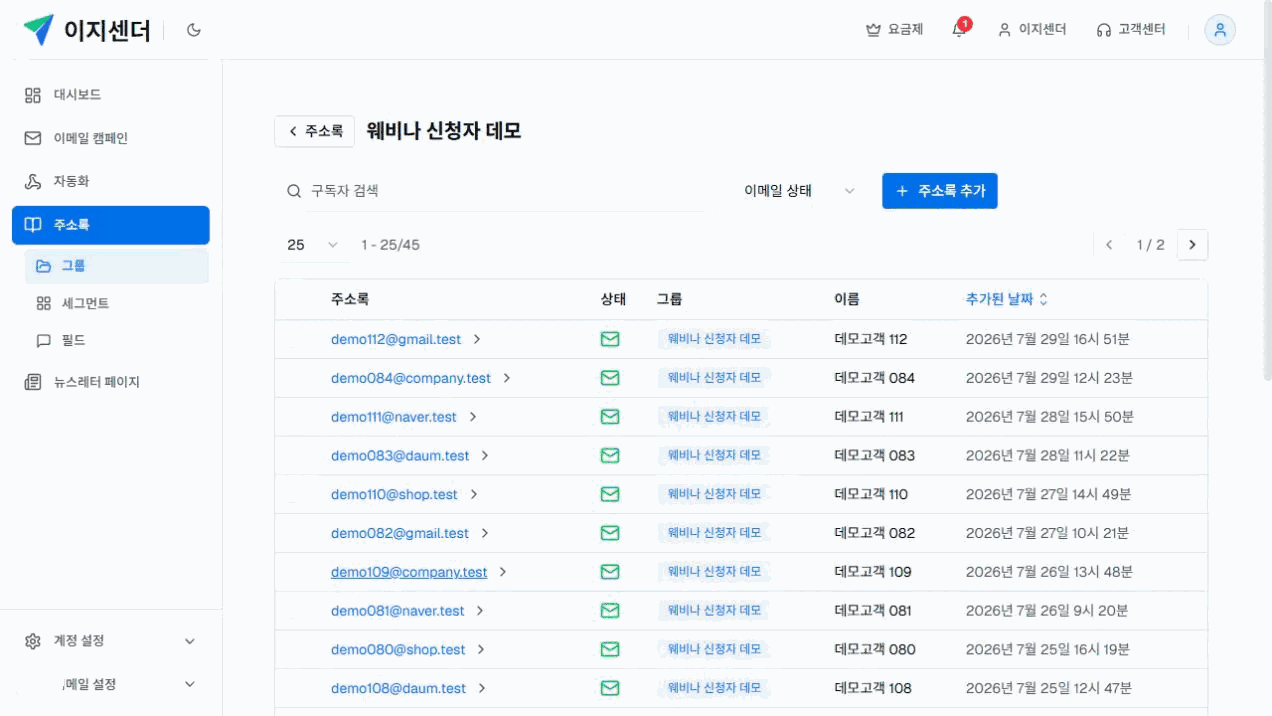This screenshot has height=716, width=1272.
Task: Open demo109@company.test subscriber
Action: (409, 572)
